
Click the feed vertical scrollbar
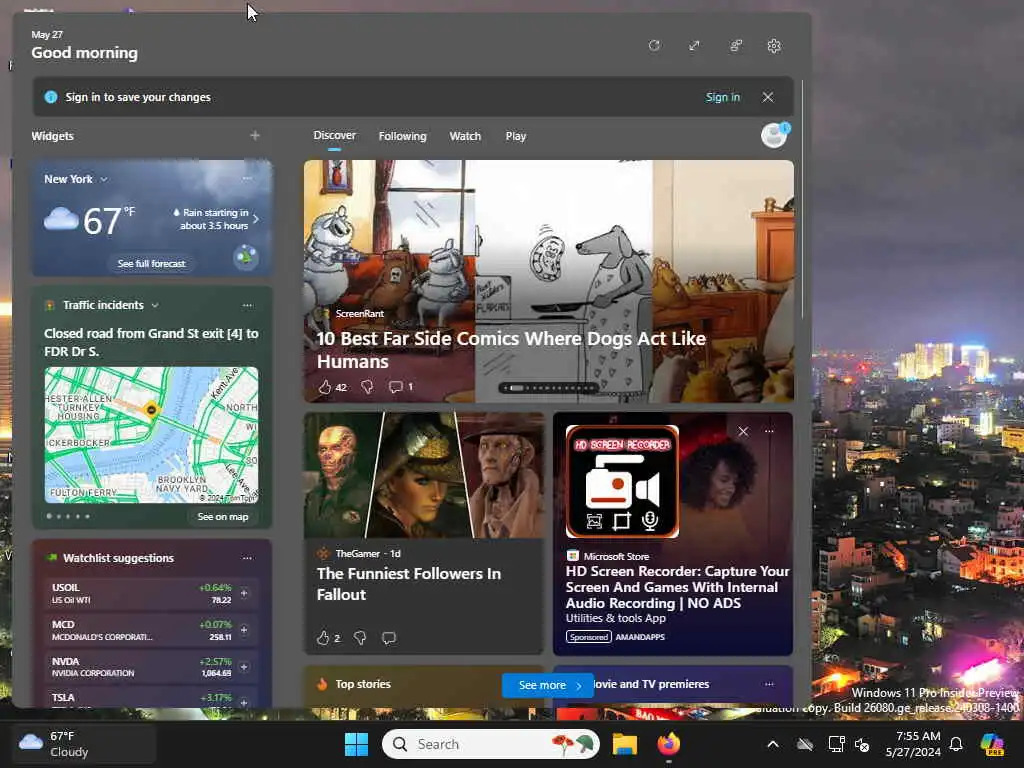pos(802,199)
